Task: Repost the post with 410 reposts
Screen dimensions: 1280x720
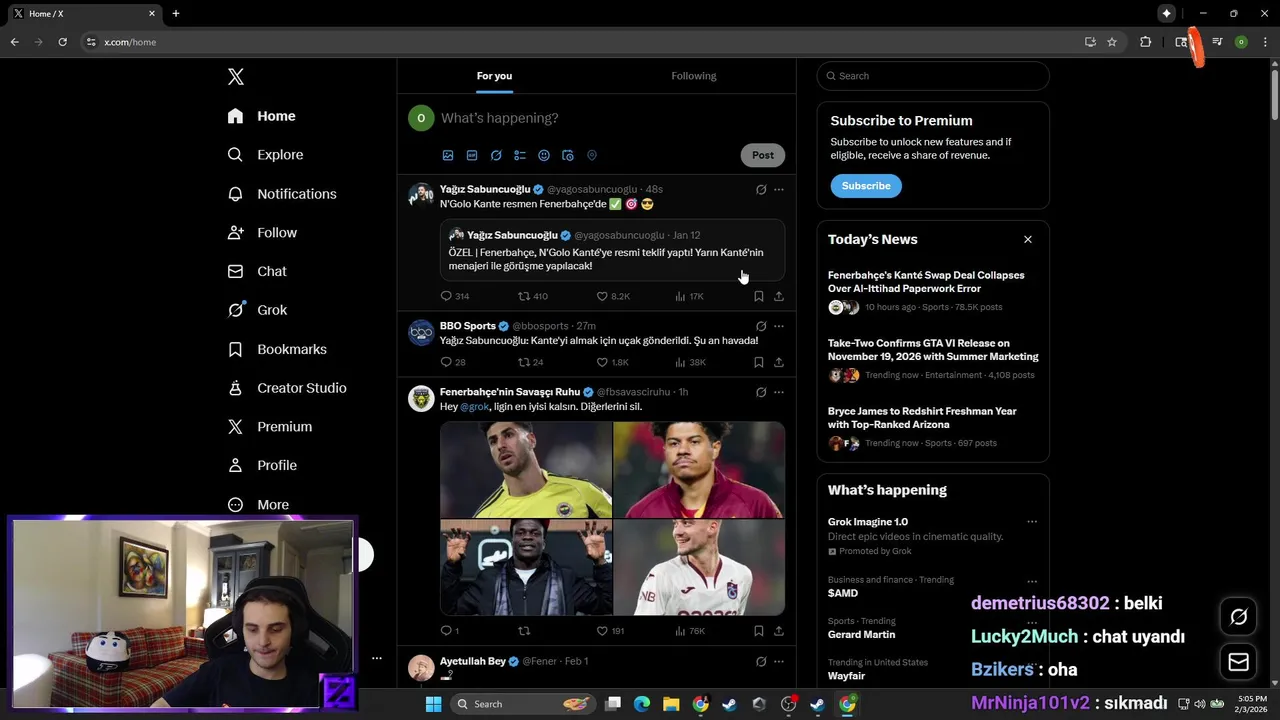Action: click(x=533, y=296)
